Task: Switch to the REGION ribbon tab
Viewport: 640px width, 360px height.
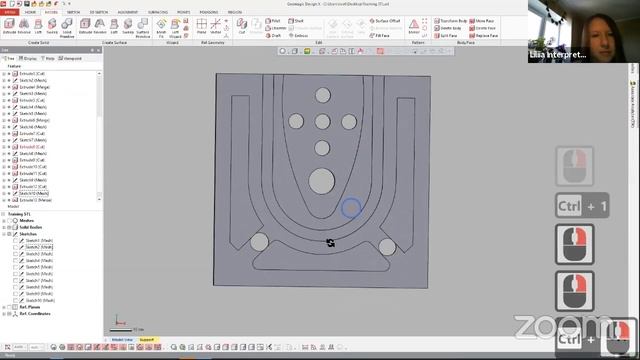Action: (235, 12)
